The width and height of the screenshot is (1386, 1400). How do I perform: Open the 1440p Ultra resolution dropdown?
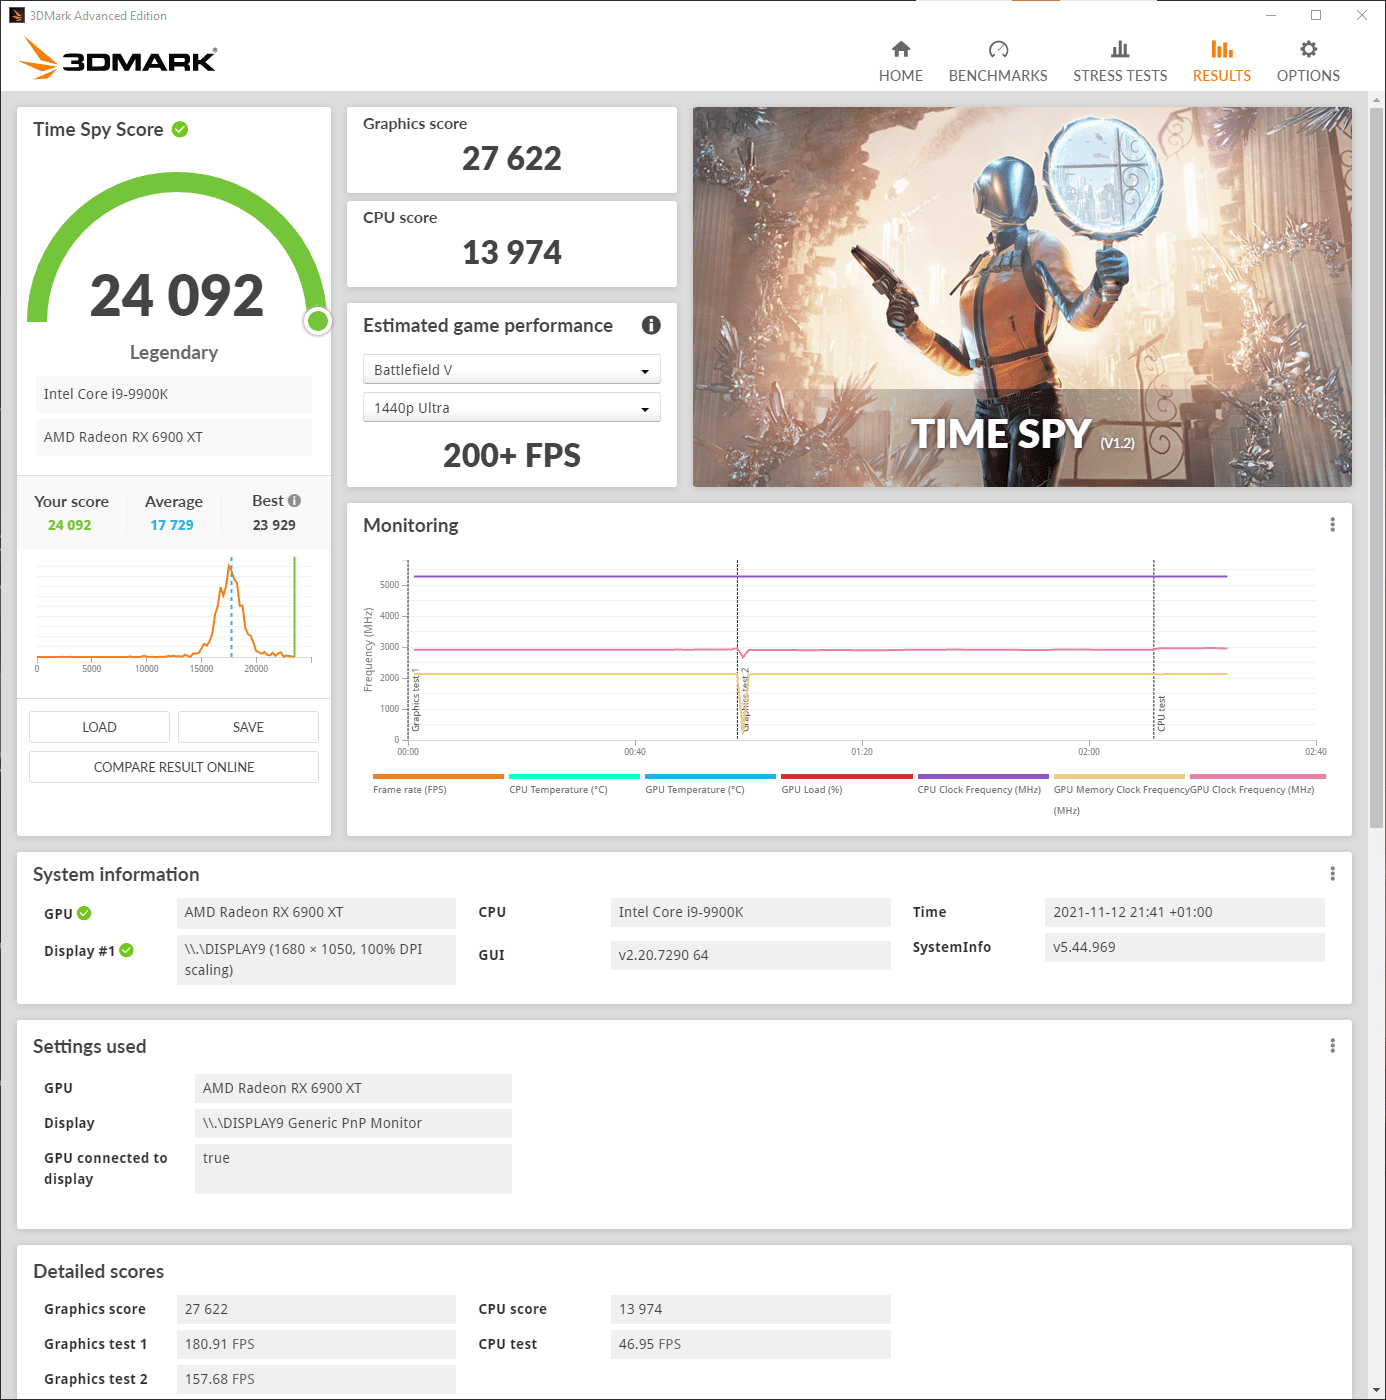[511, 408]
